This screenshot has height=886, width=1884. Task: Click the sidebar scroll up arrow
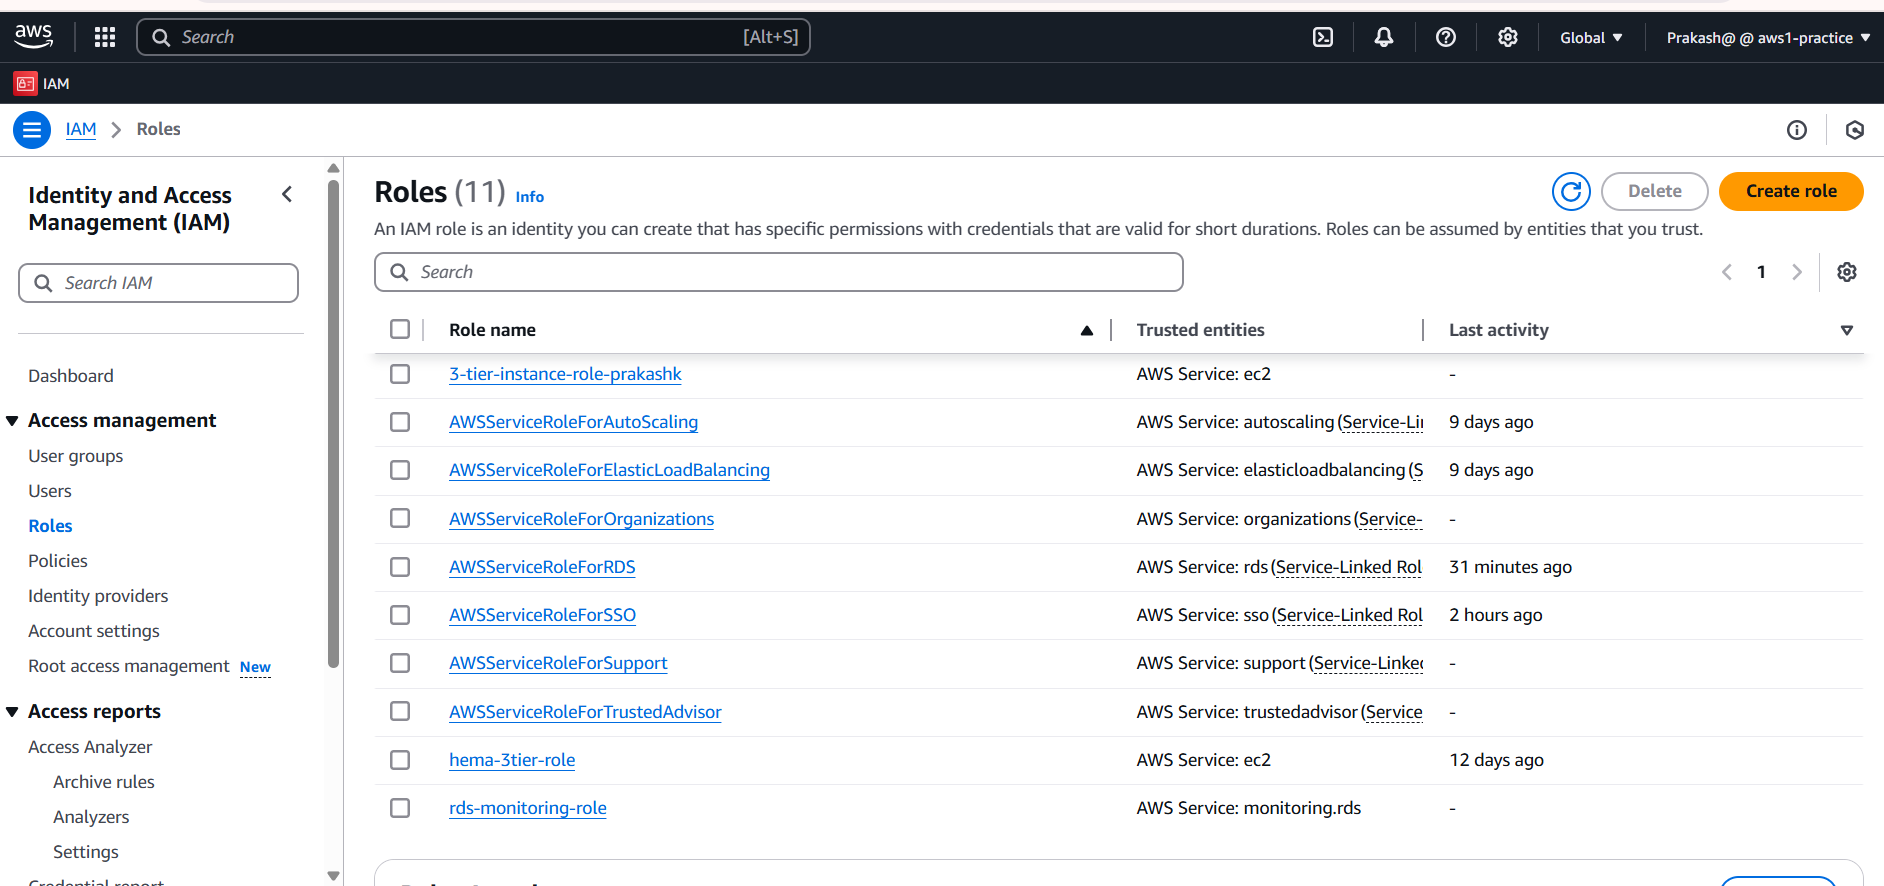tap(333, 168)
